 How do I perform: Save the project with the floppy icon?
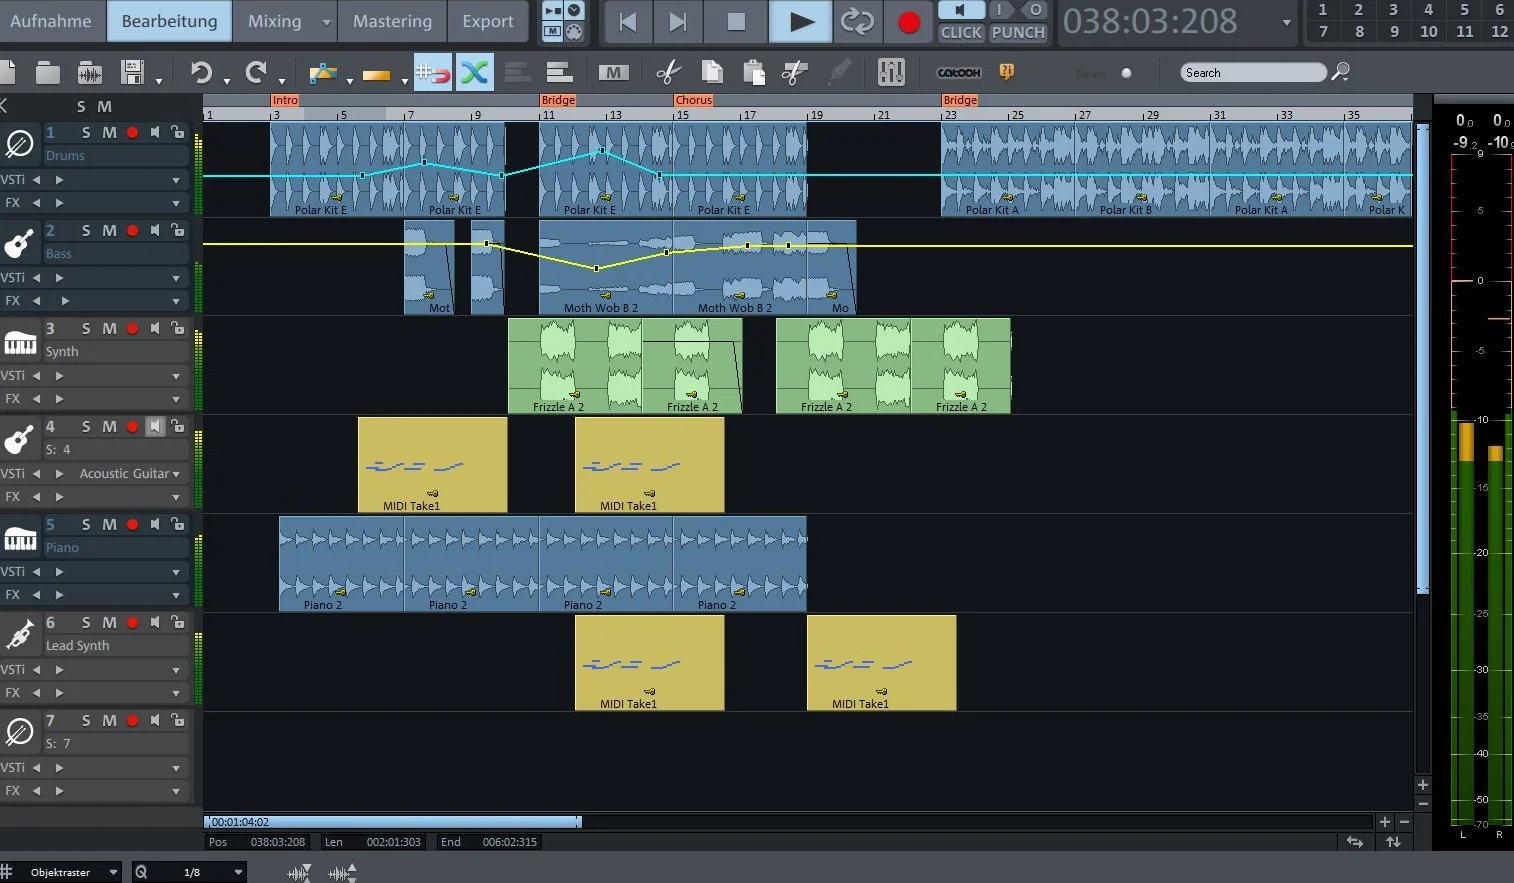tap(132, 72)
